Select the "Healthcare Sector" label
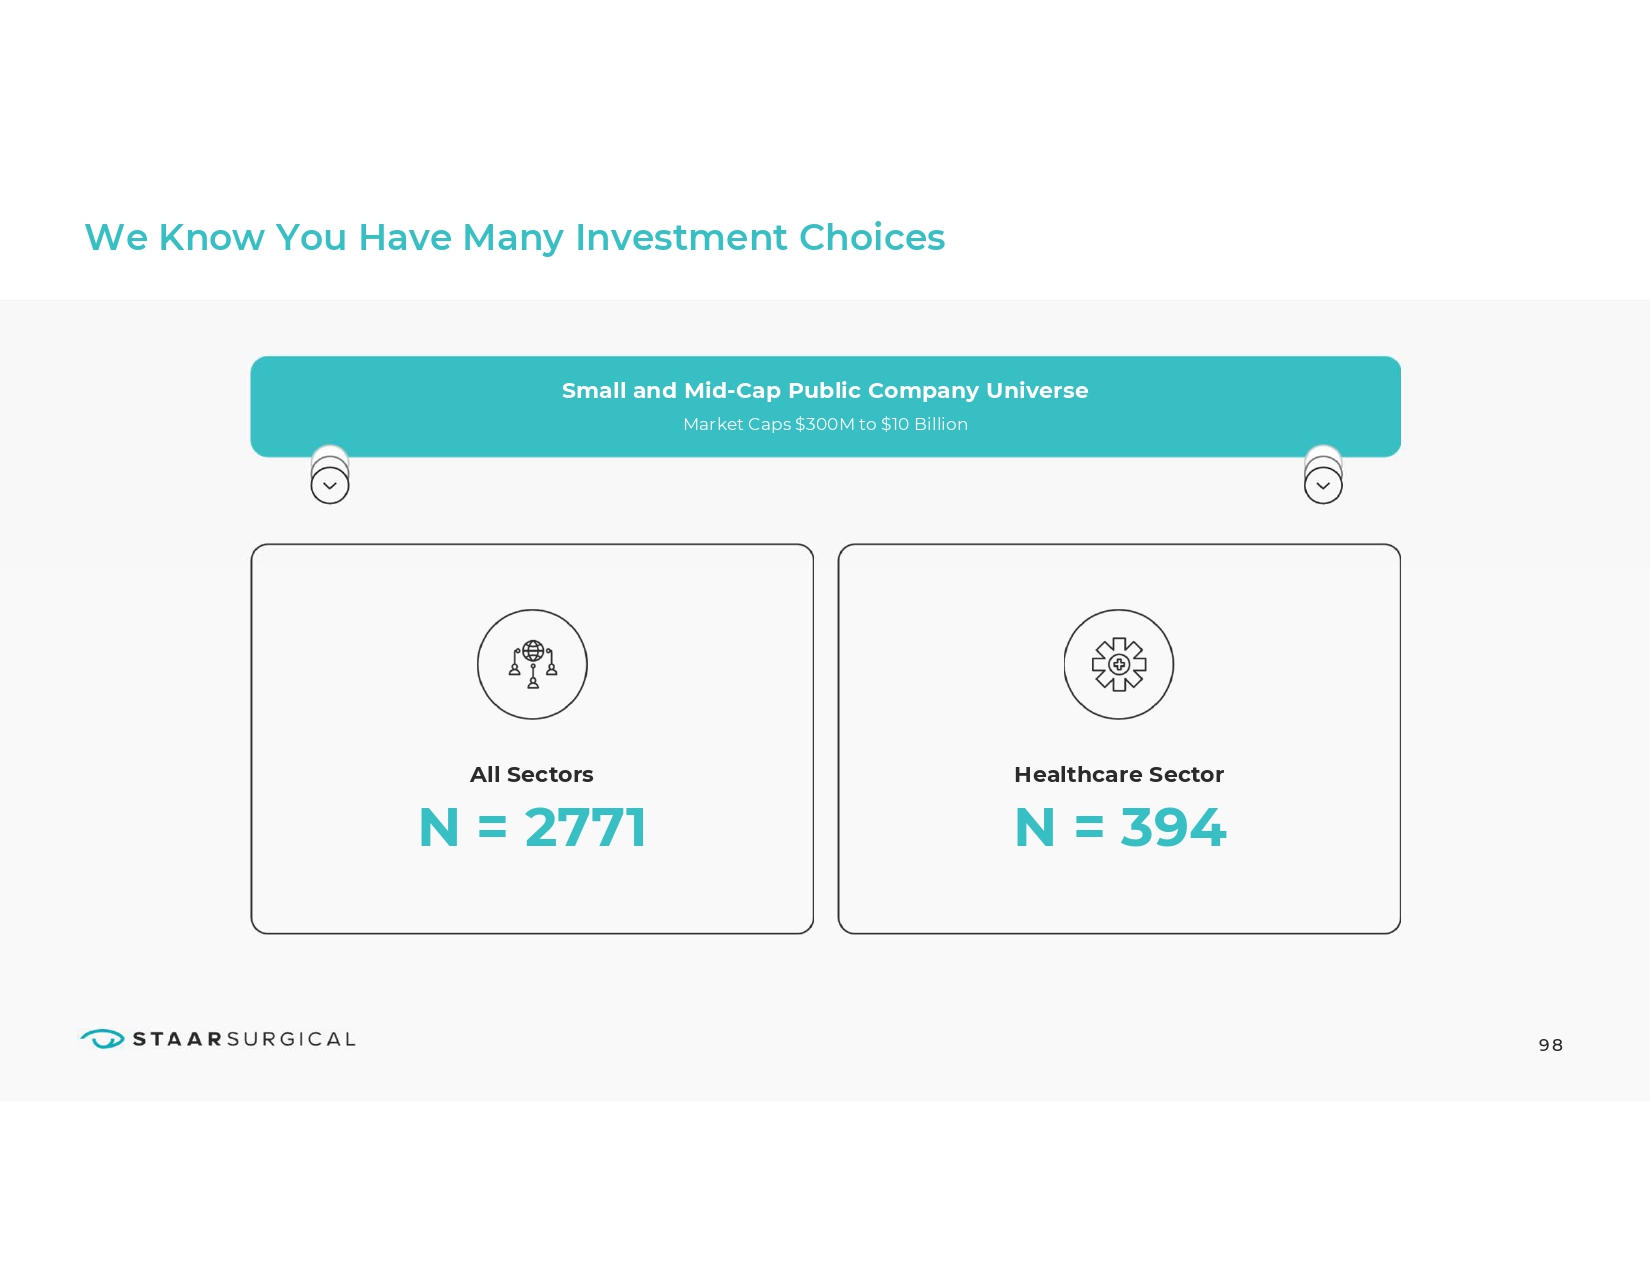The width and height of the screenshot is (1650, 1275). [x=1119, y=775]
